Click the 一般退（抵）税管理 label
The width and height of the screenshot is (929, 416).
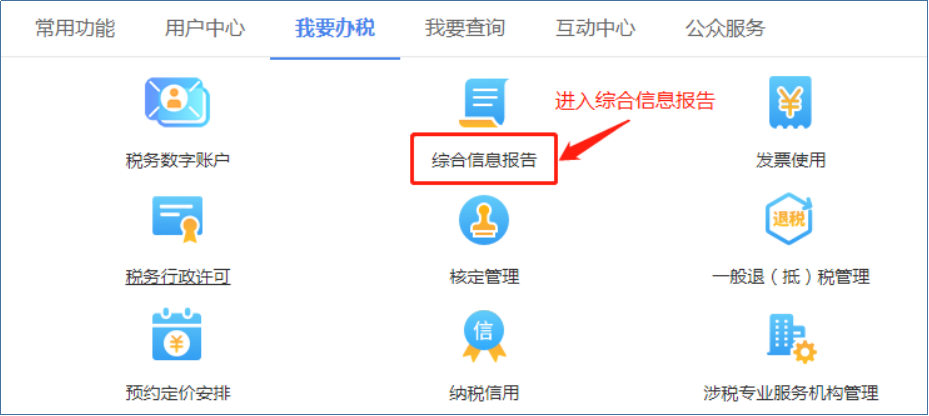coord(791,276)
